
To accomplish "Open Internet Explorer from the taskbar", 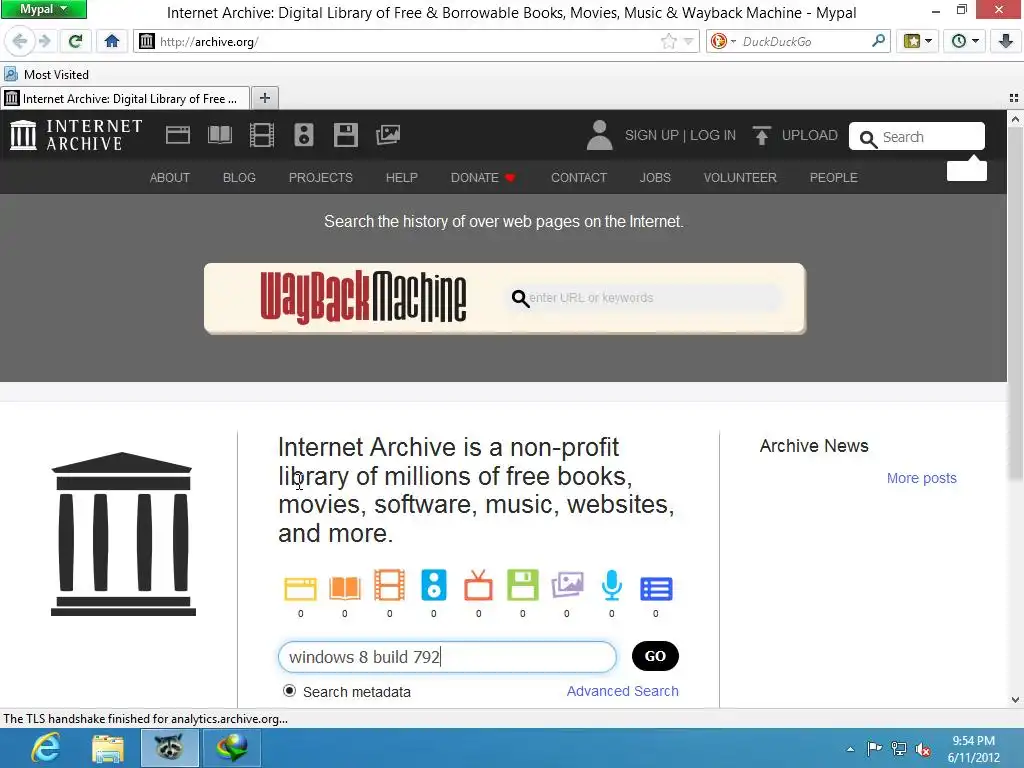I will click(46, 748).
